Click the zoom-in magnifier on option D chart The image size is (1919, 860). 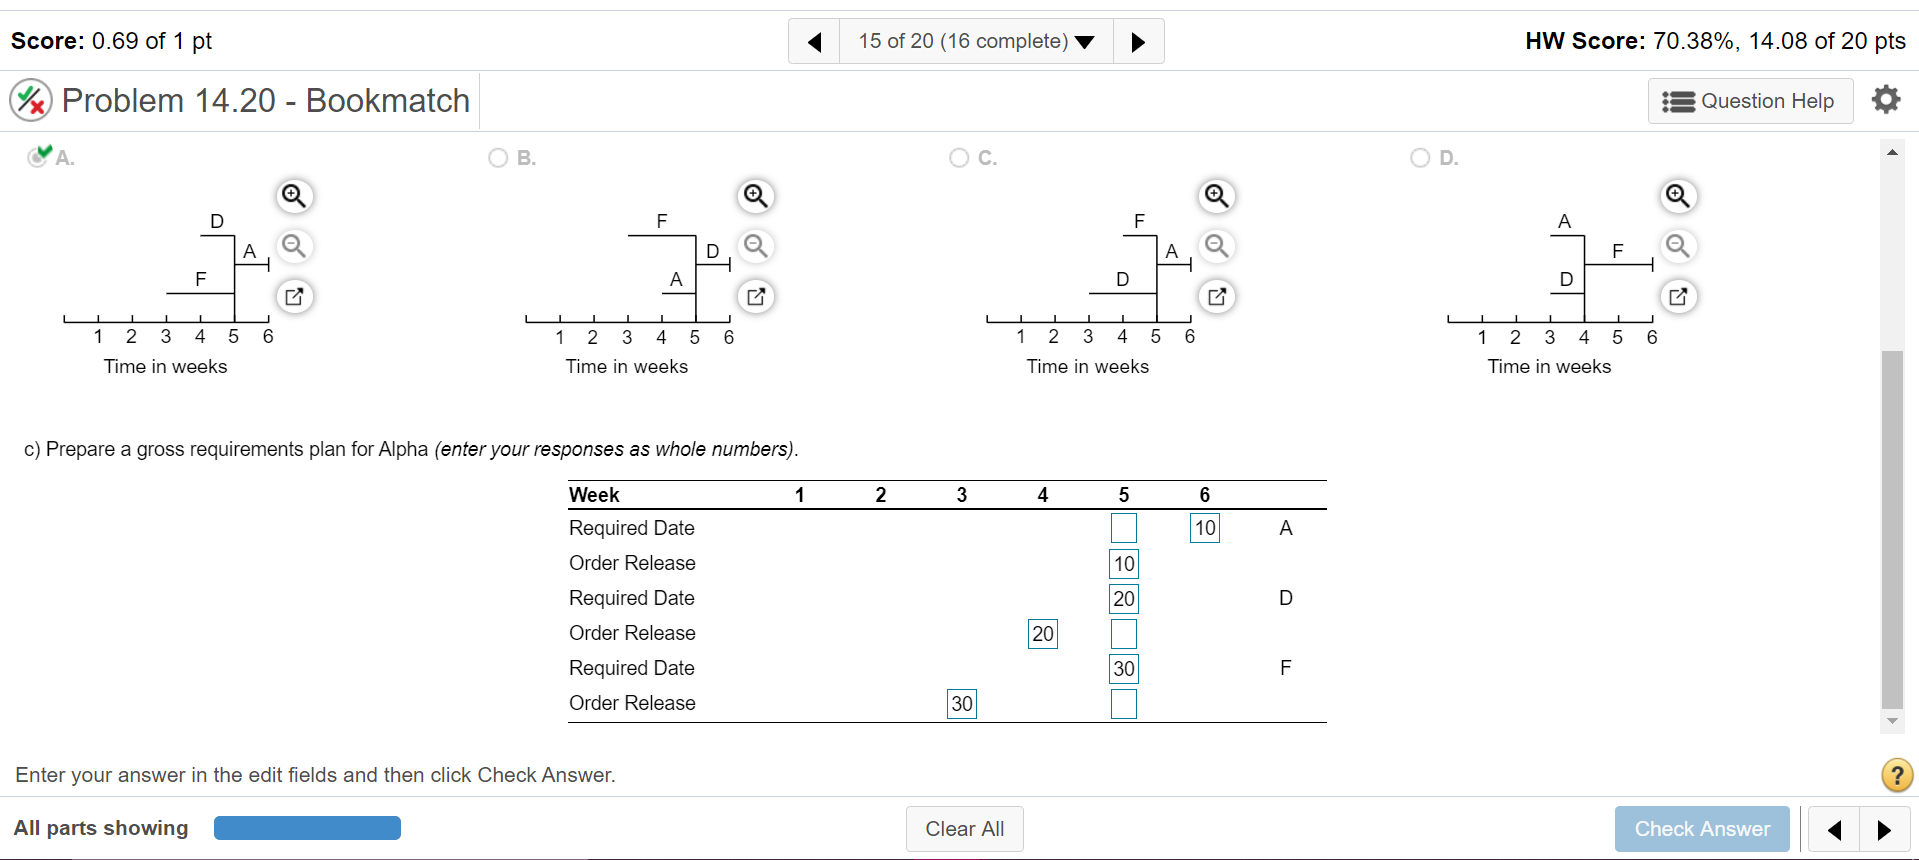point(1678,196)
